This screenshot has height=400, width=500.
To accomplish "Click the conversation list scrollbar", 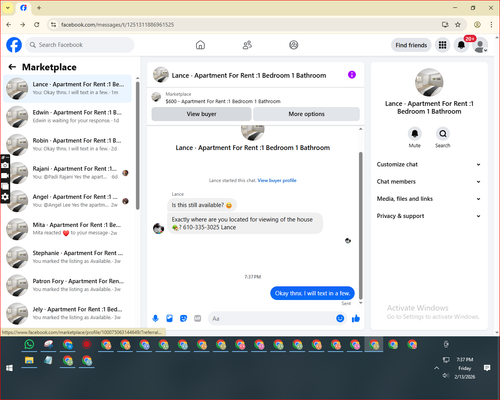I will (x=137, y=146).
